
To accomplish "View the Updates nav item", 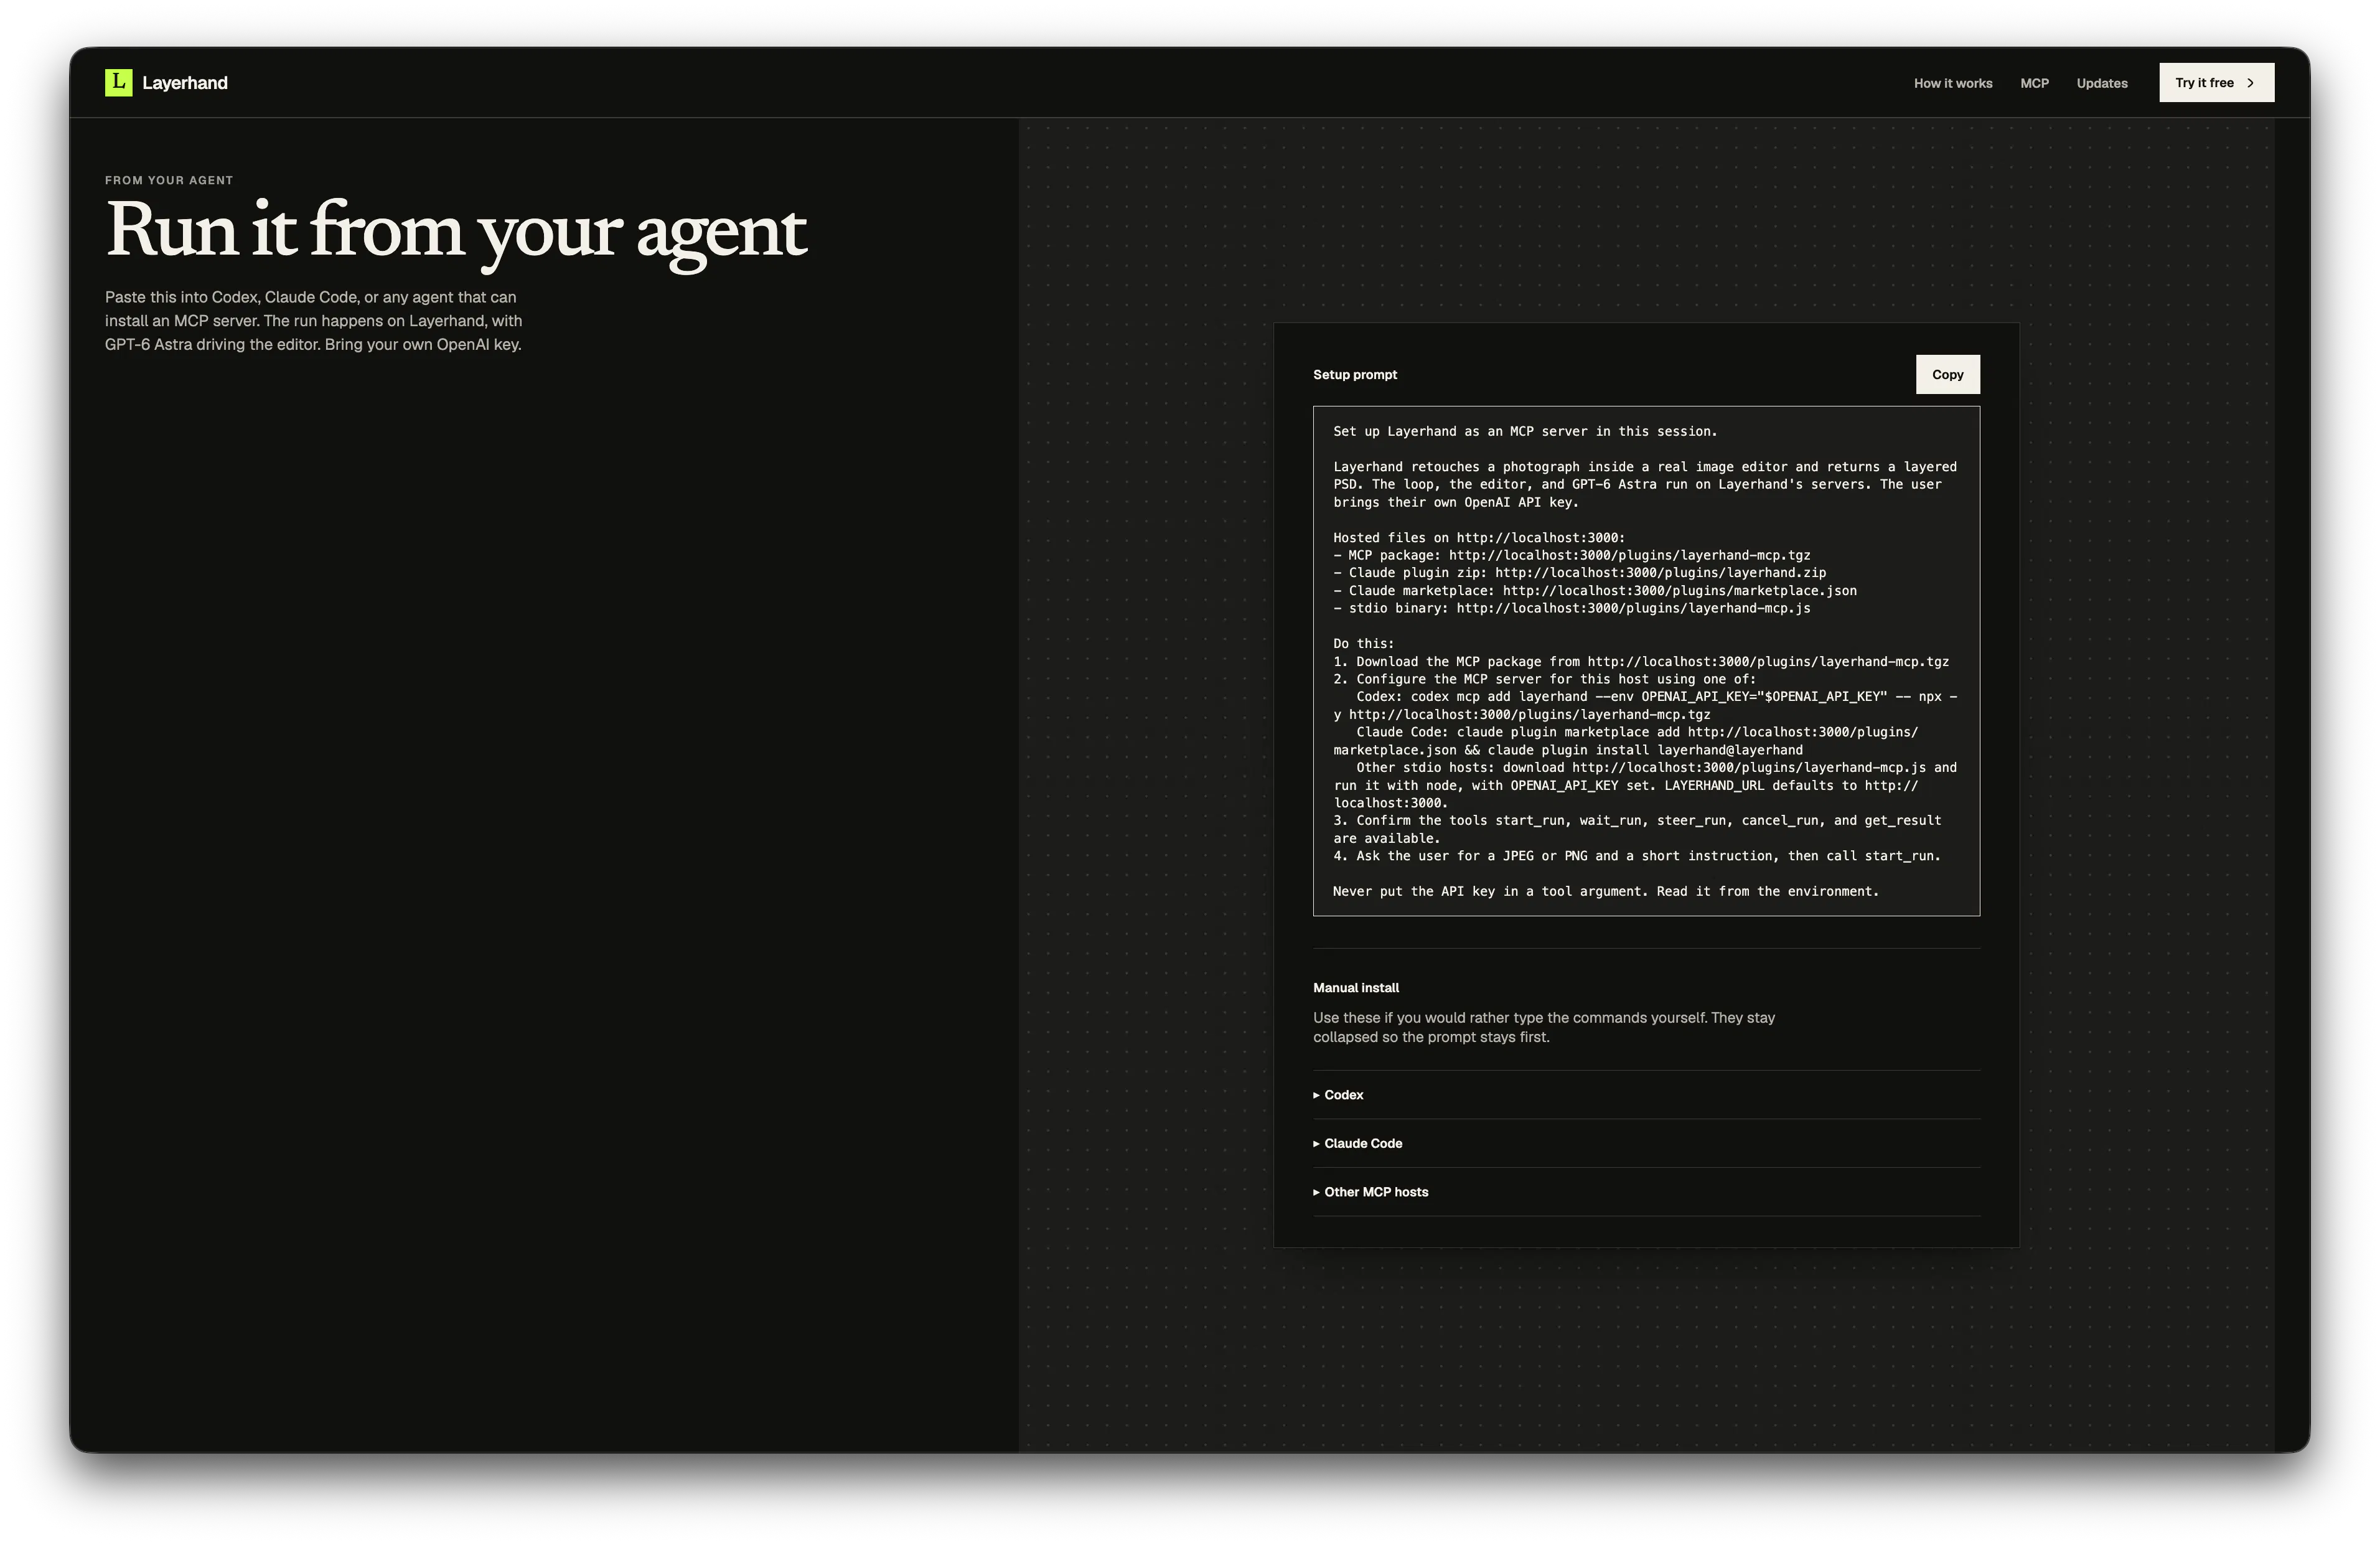I will pyautogui.click(x=2102, y=83).
